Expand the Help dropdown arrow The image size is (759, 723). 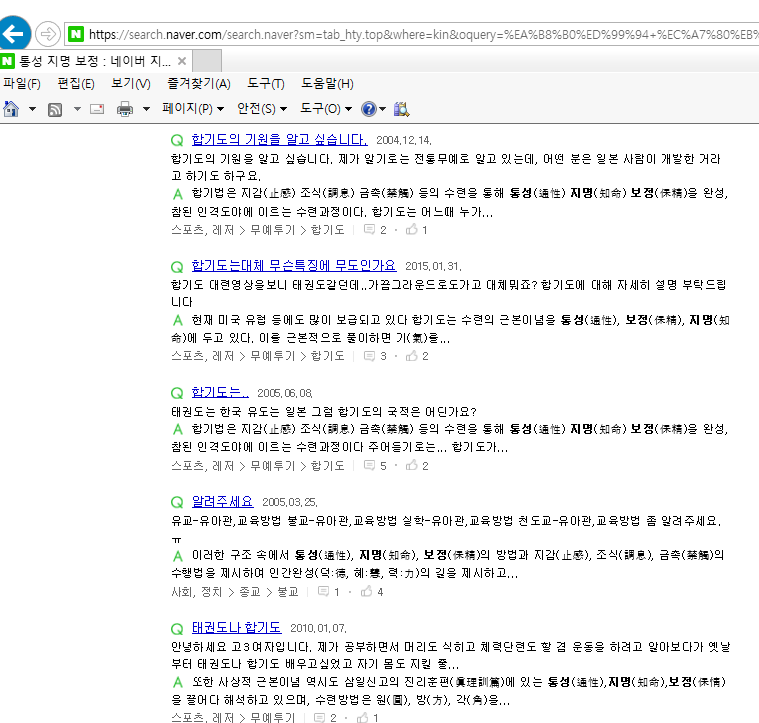click(x=382, y=109)
